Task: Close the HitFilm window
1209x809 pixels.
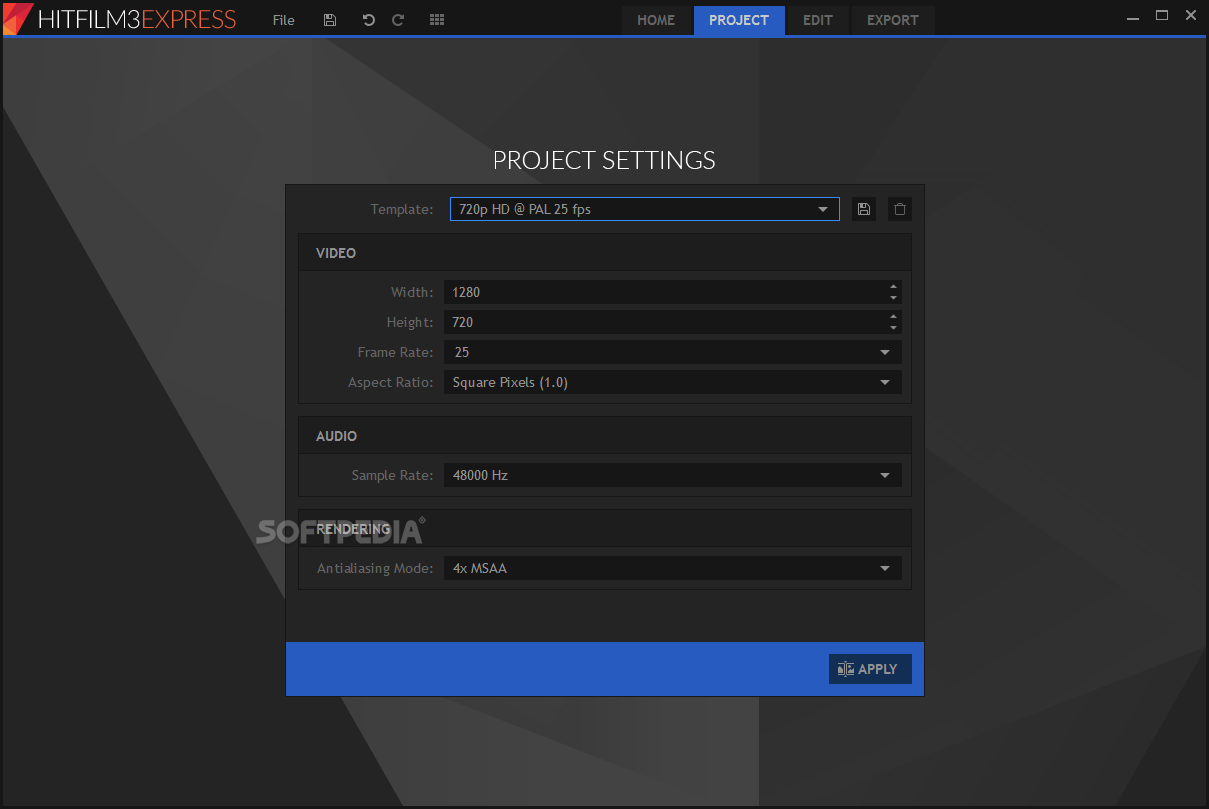Action: point(1190,15)
